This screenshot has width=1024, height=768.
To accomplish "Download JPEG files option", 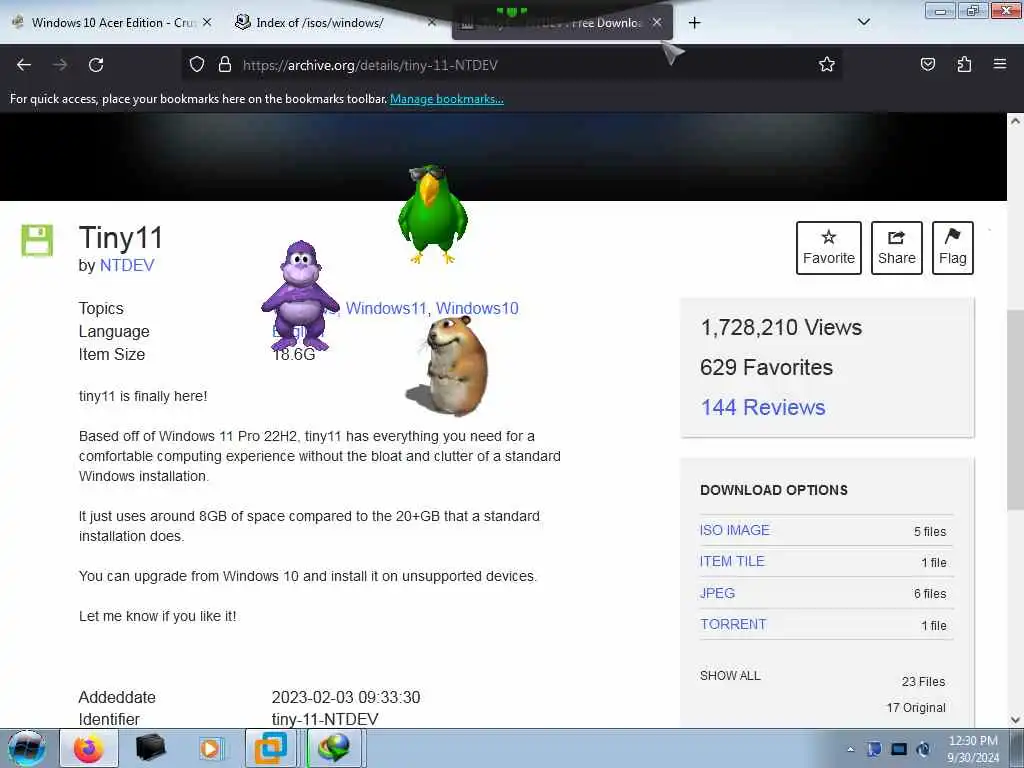I will point(717,593).
